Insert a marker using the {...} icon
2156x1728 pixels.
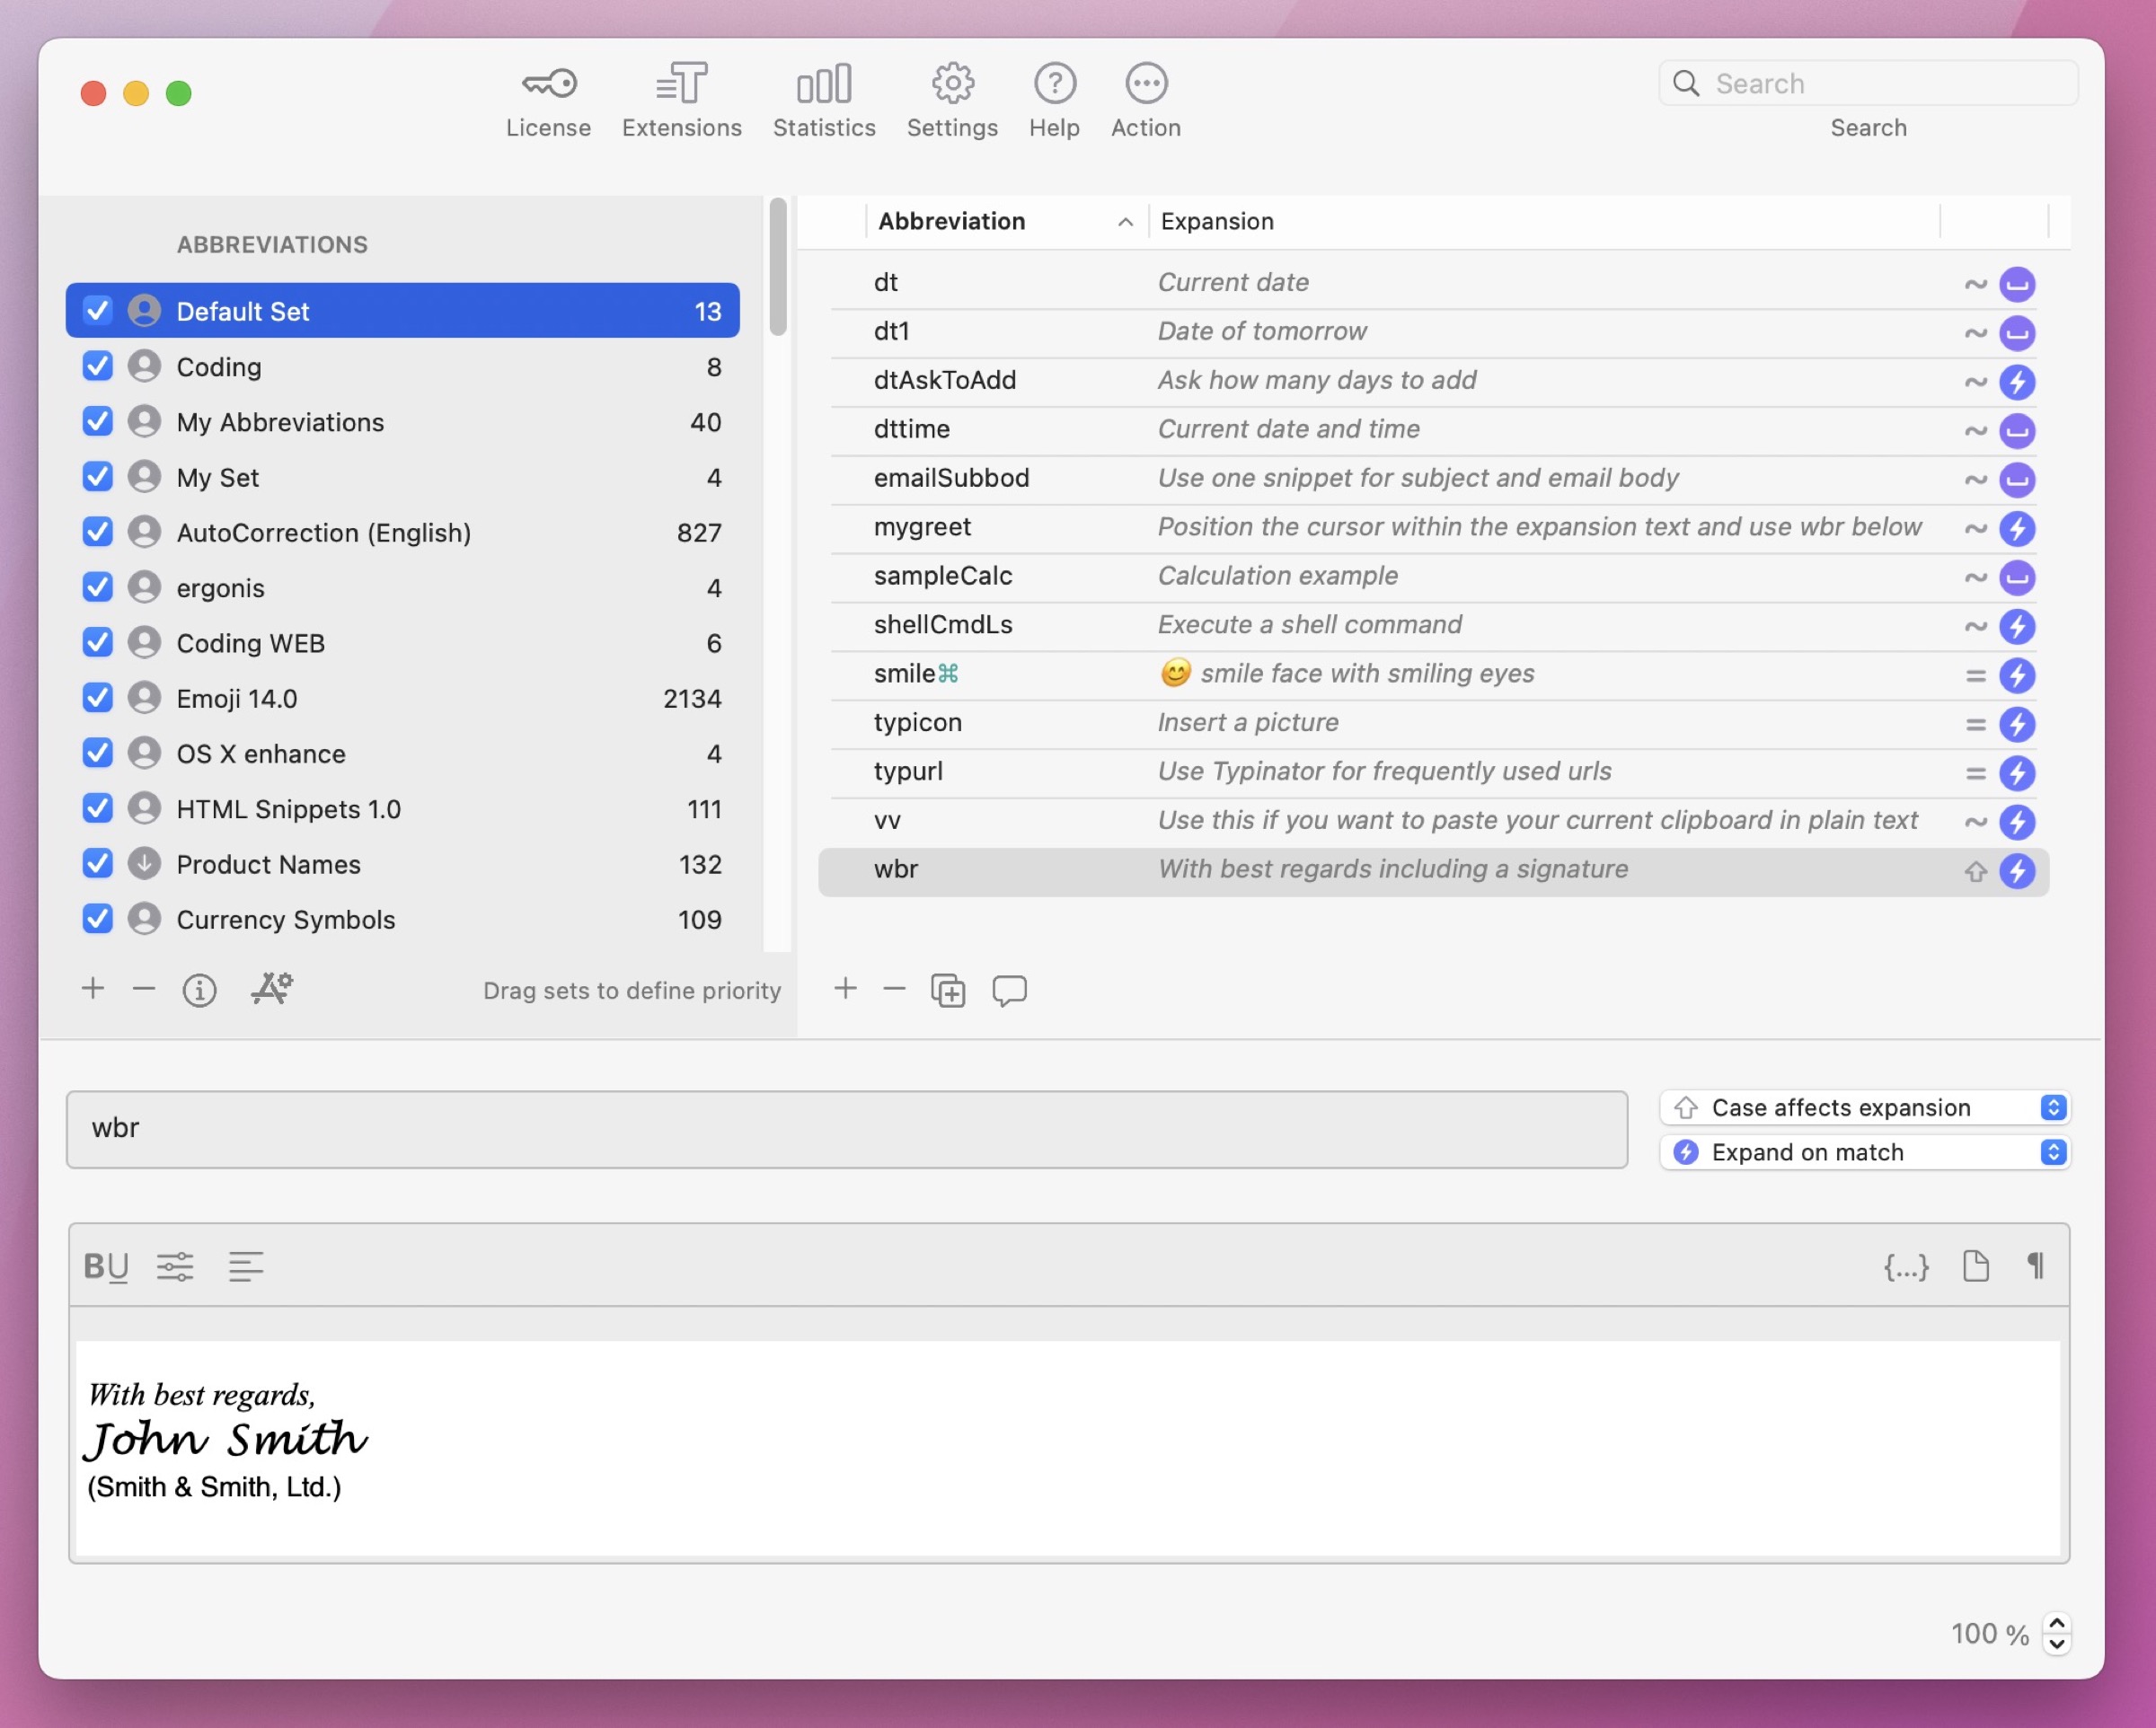point(1906,1266)
